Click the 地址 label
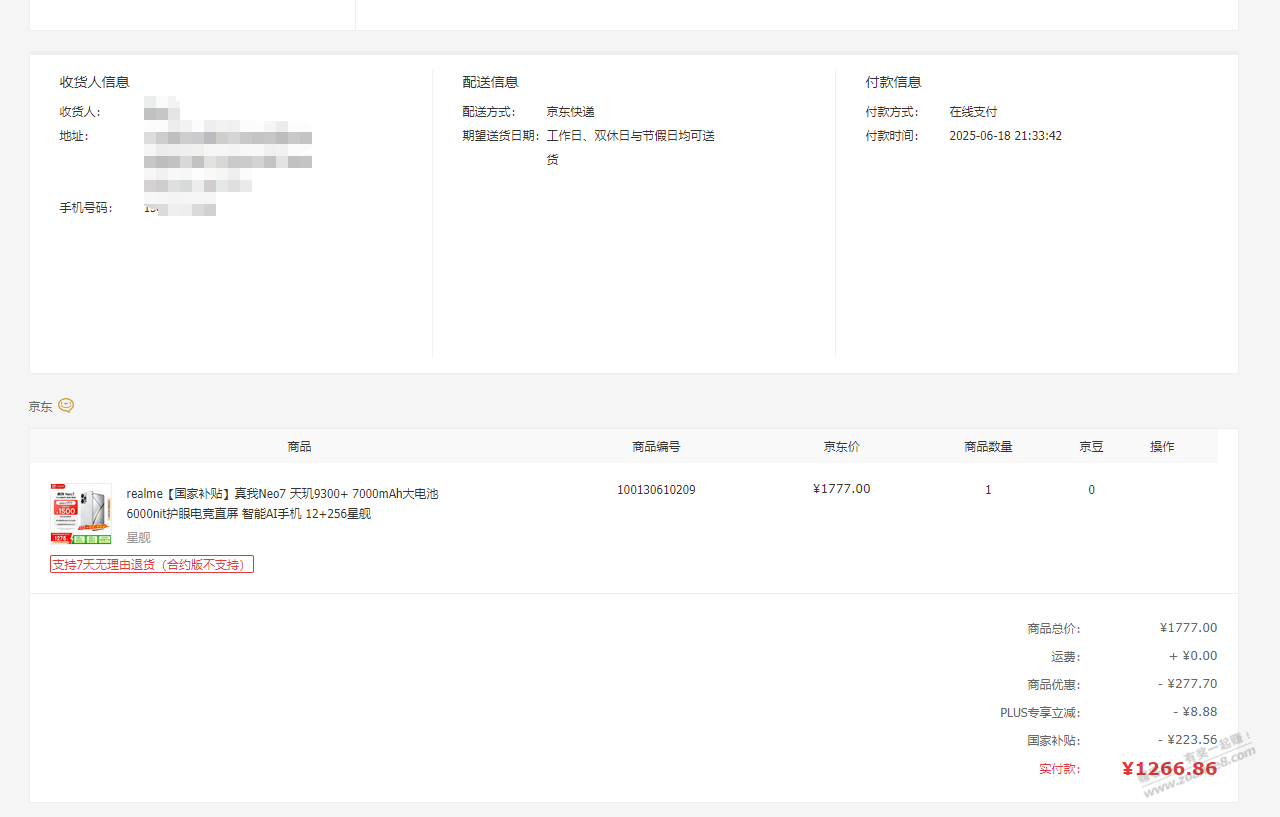1280x817 pixels. point(74,136)
